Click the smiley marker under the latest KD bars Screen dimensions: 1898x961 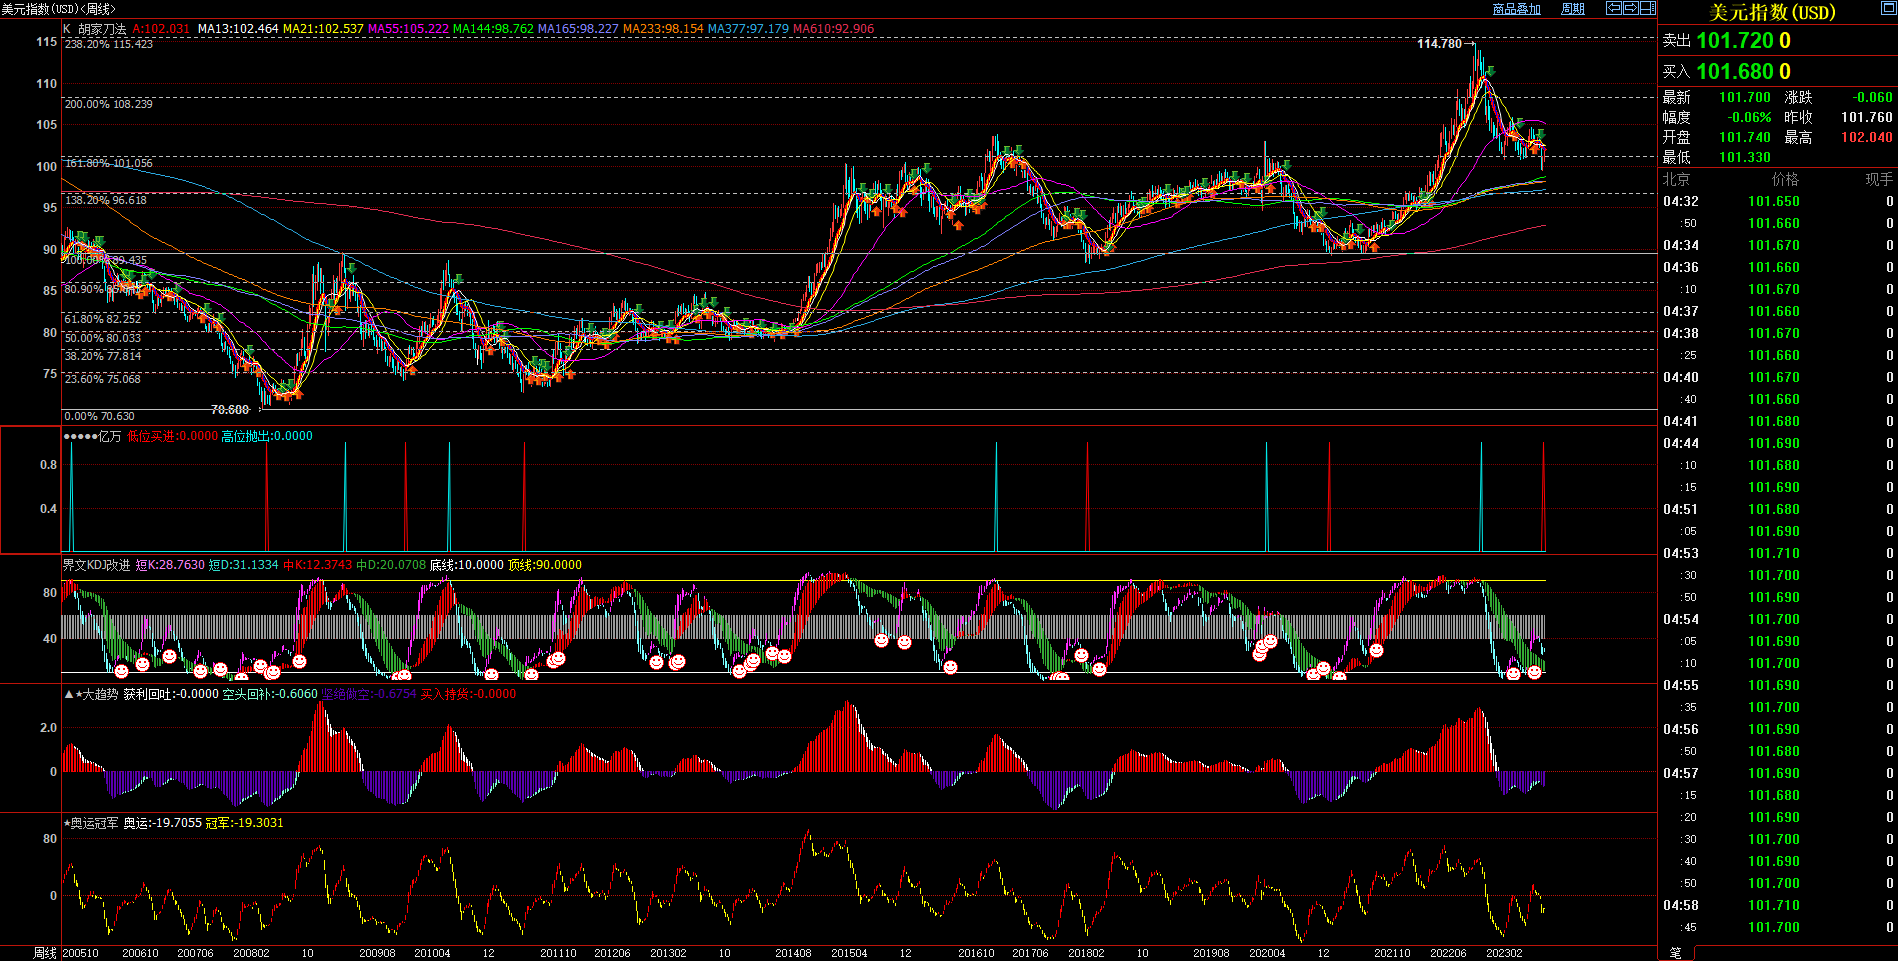1533,673
